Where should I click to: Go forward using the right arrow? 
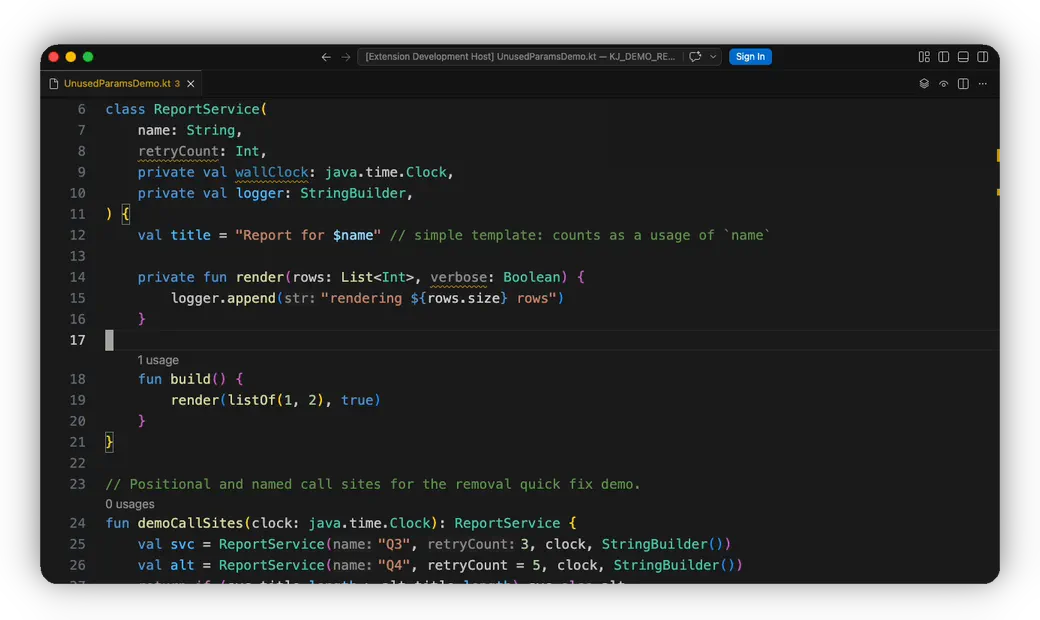click(x=346, y=57)
